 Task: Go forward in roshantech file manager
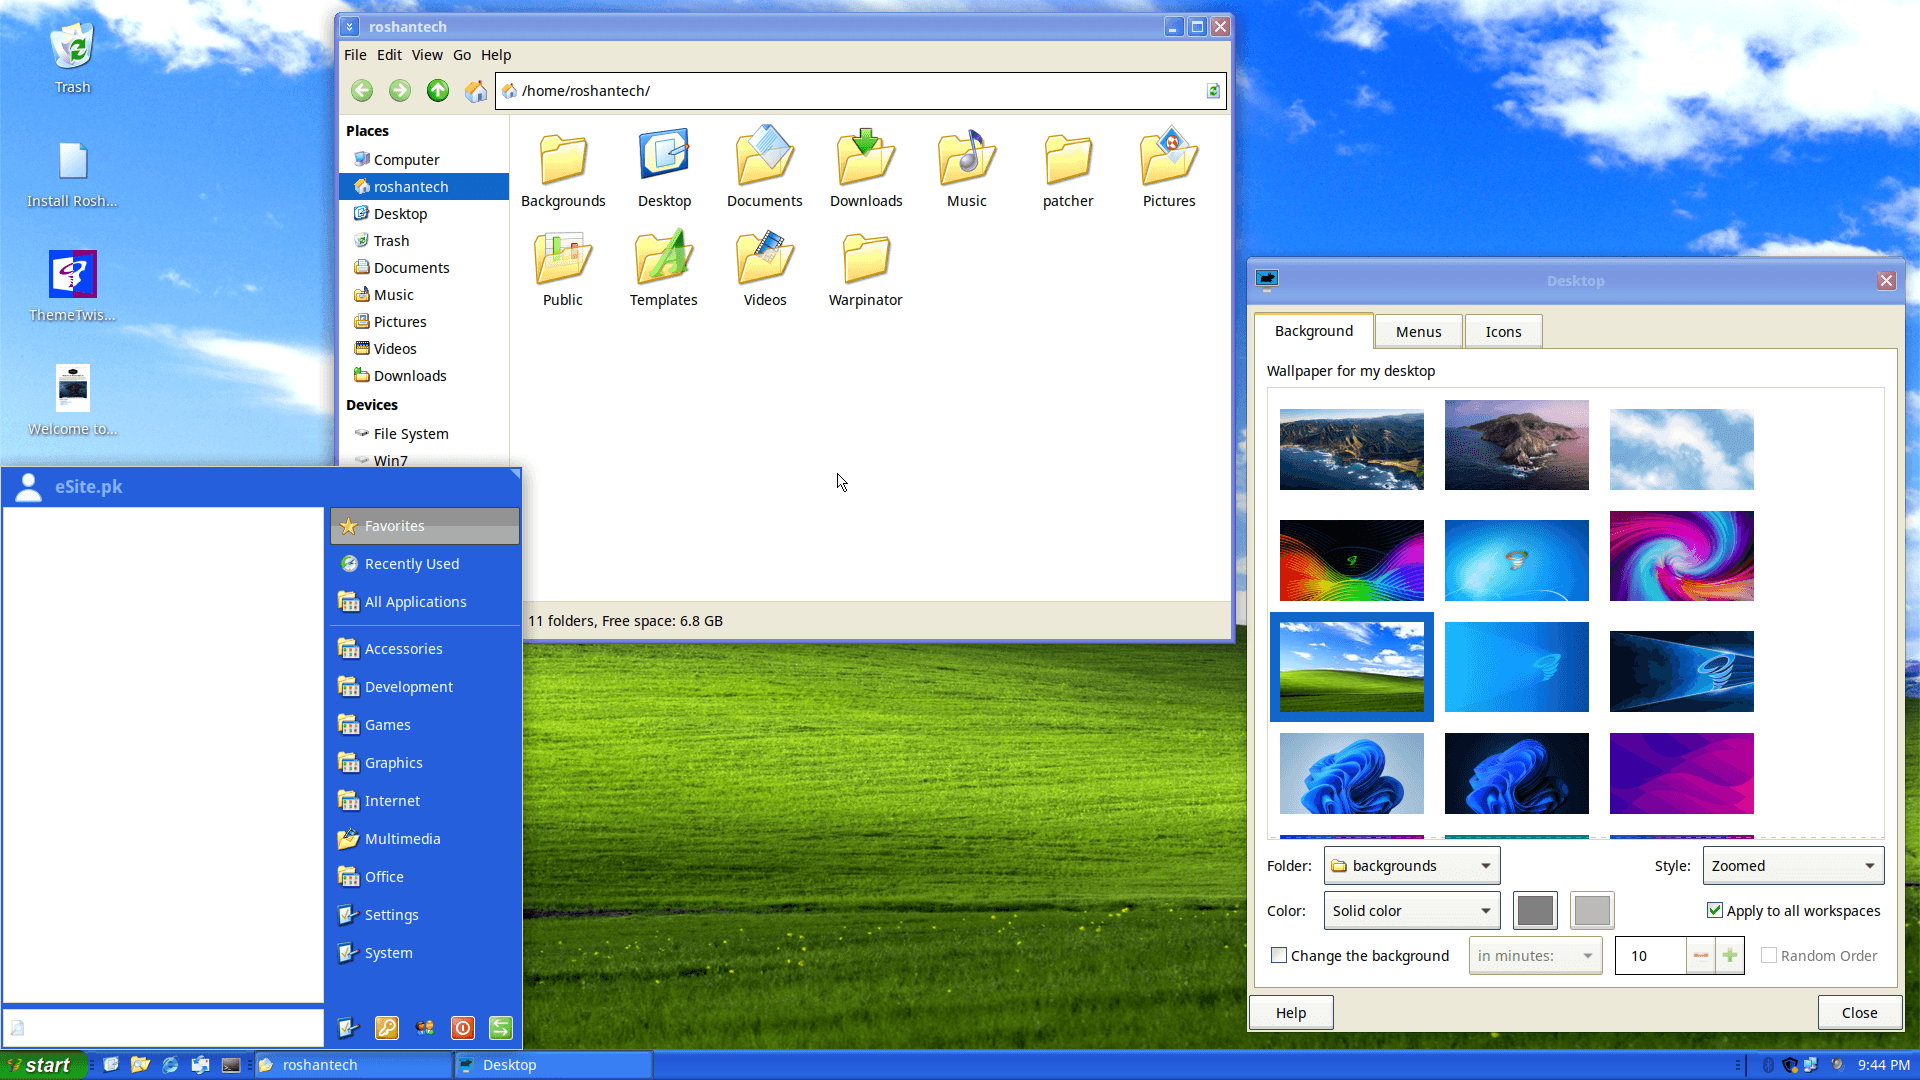[400, 91]
